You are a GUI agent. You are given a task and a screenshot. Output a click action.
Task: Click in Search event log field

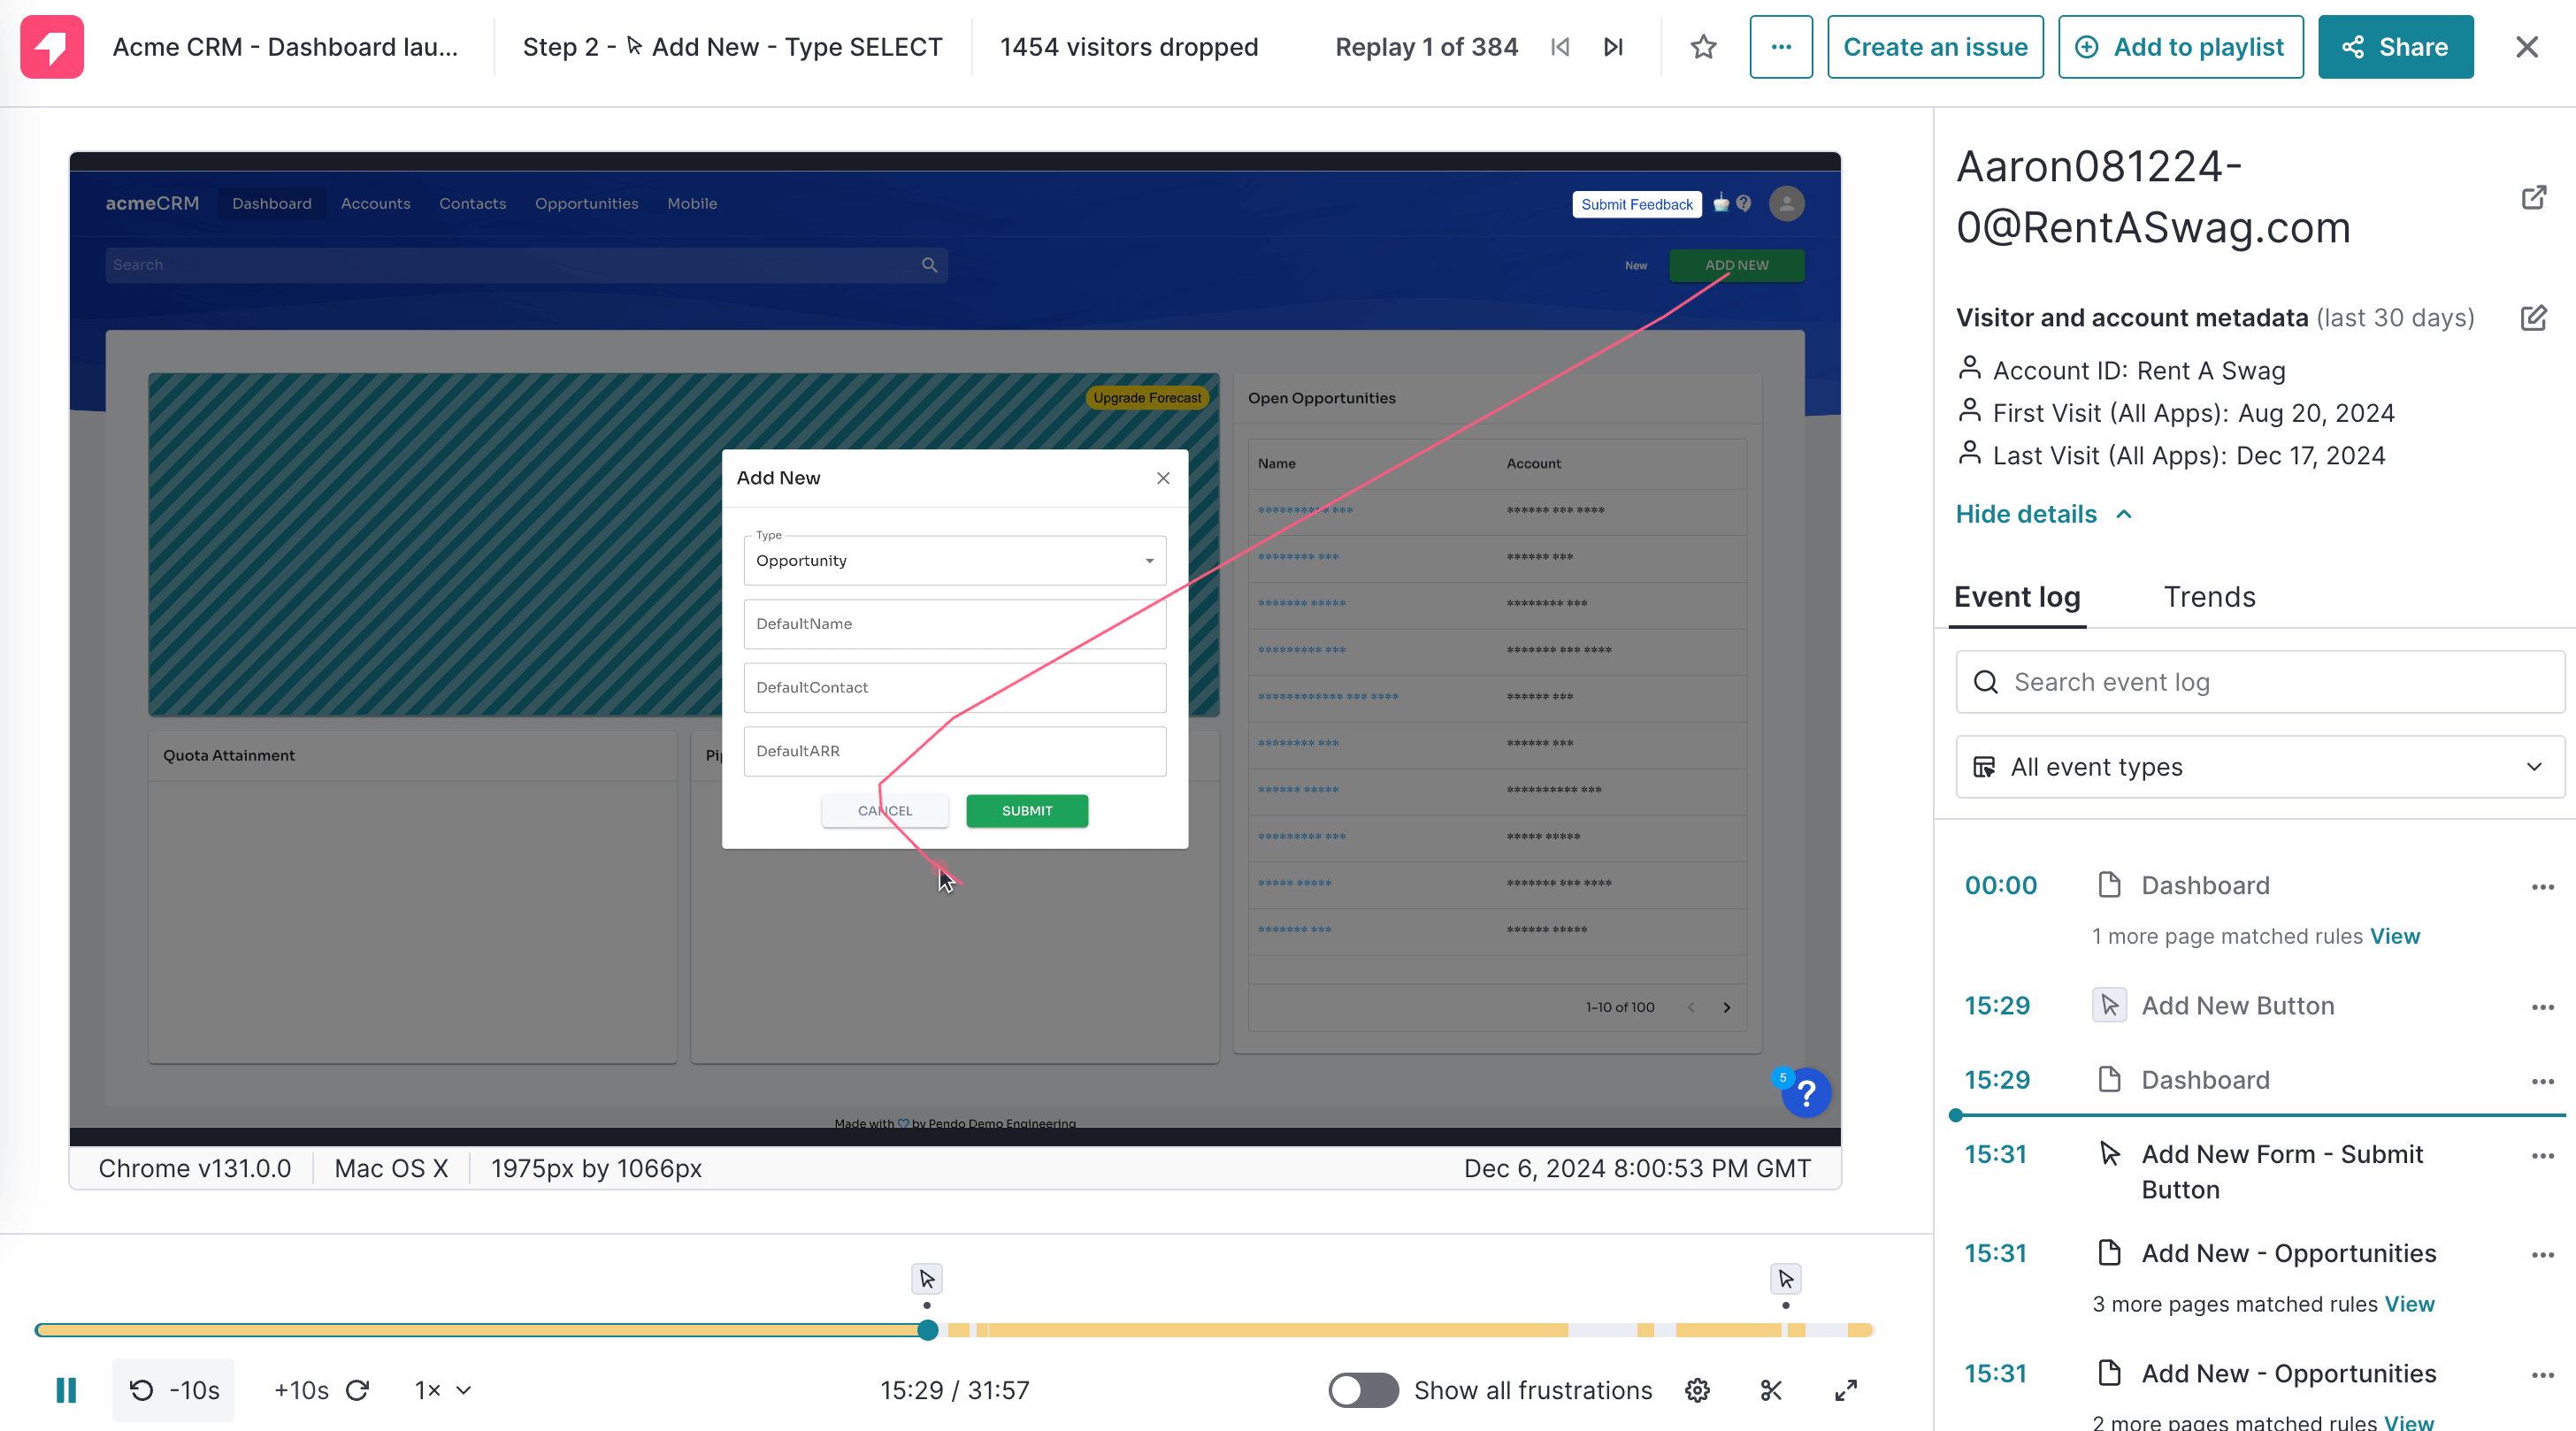pos(2260,682)
